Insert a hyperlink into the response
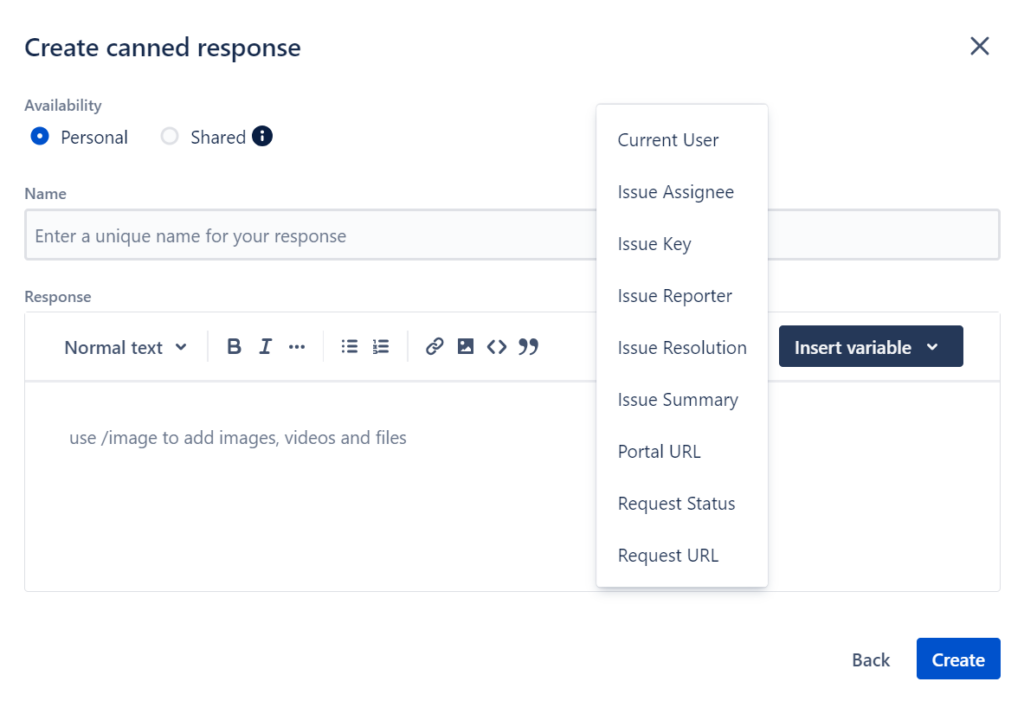Image resolution: width=1024 pixels, height=701 pixels. click(x=434, y=346)
